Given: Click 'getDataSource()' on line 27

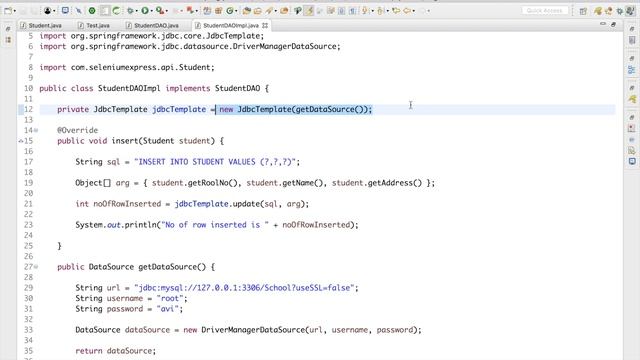Looking at the screenshot, I should pyautogui.click(x=172, y=267).
